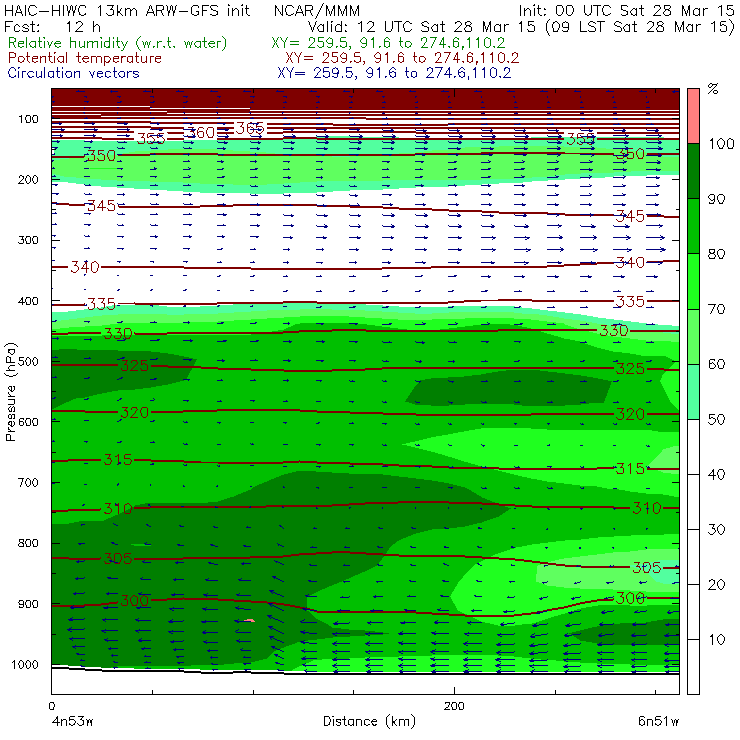Screen dimensions: 740x740
Task: Click the colorbar "10" tick label
Action: coord(716,640)
